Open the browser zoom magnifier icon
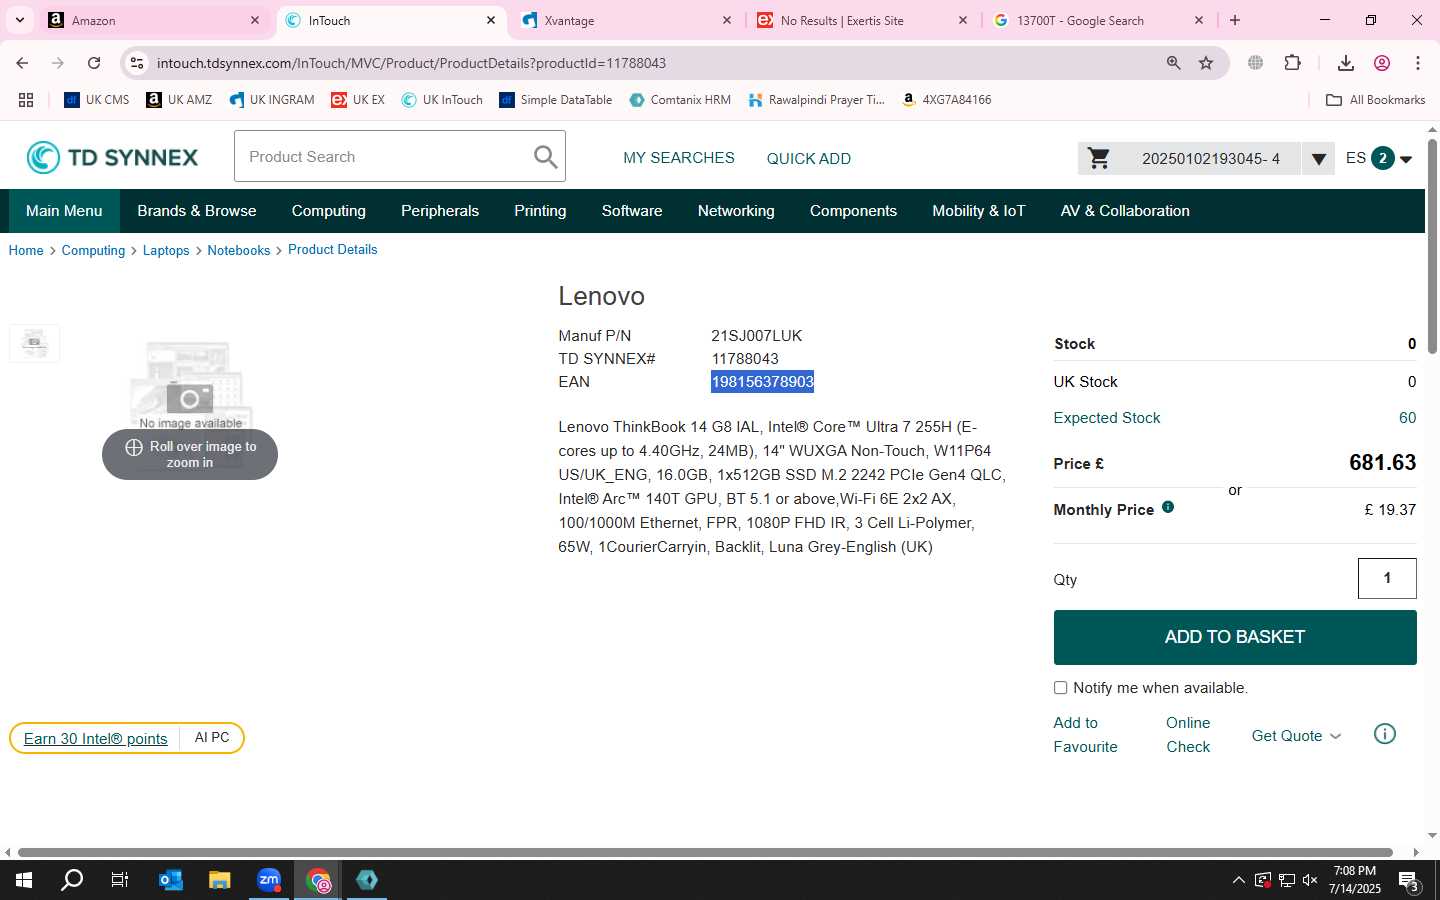1440x900 pixels. tap(1174, 63)
